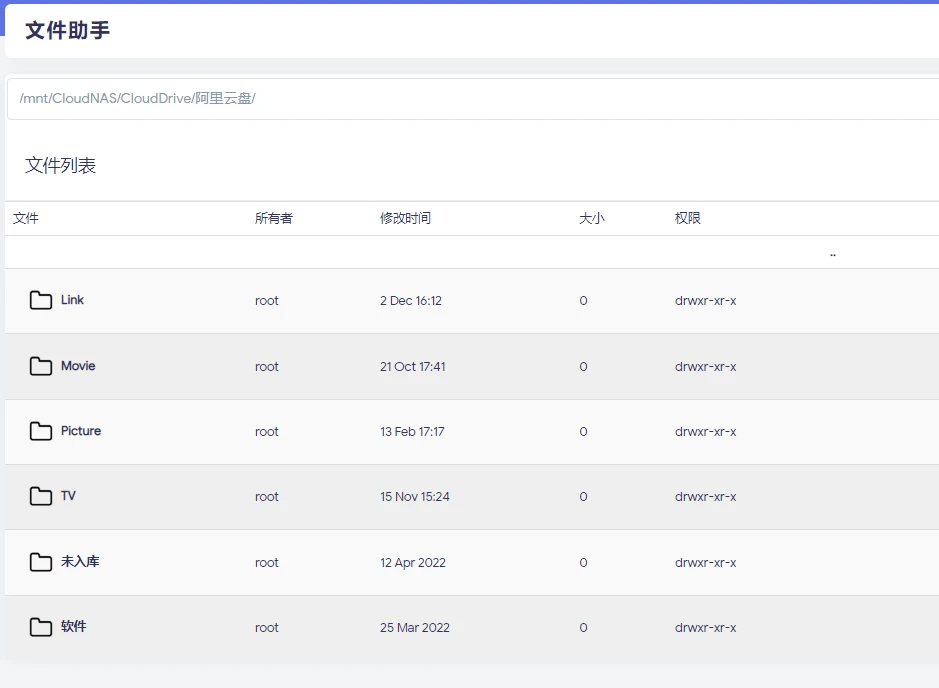Click the TV folder icon
This screenshot has height=688, width=939.
tap(41, 497)
